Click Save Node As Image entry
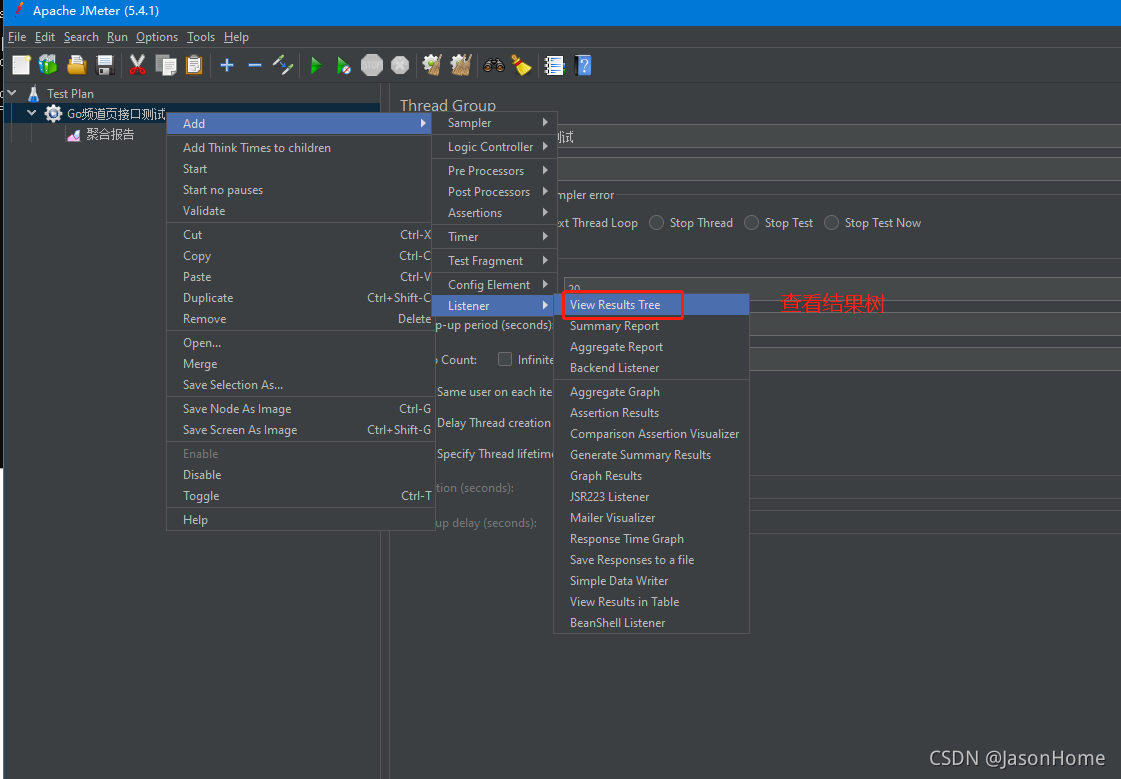This screenshot has width=1121, height=779. [300, 409]
